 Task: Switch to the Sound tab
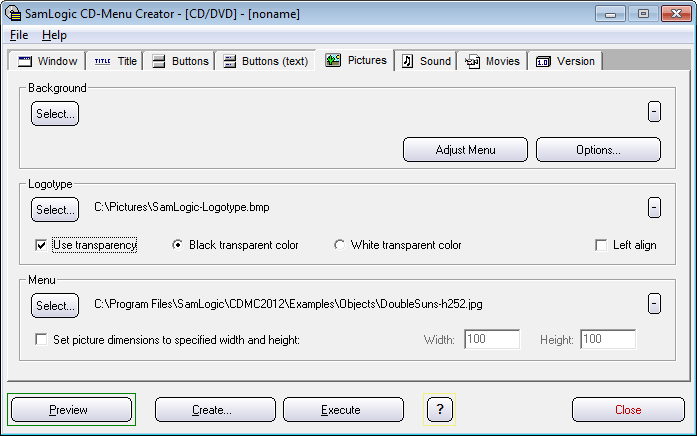(426, 61)
